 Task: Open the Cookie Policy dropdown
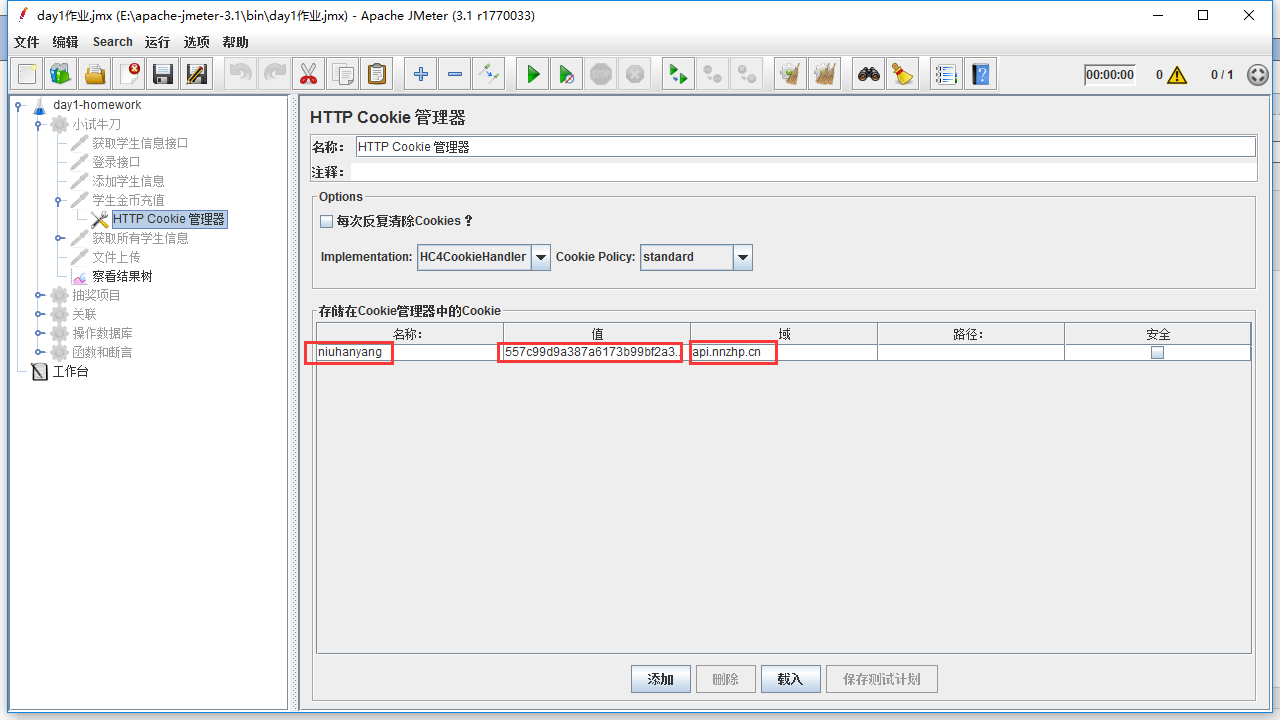coord(743,257)
